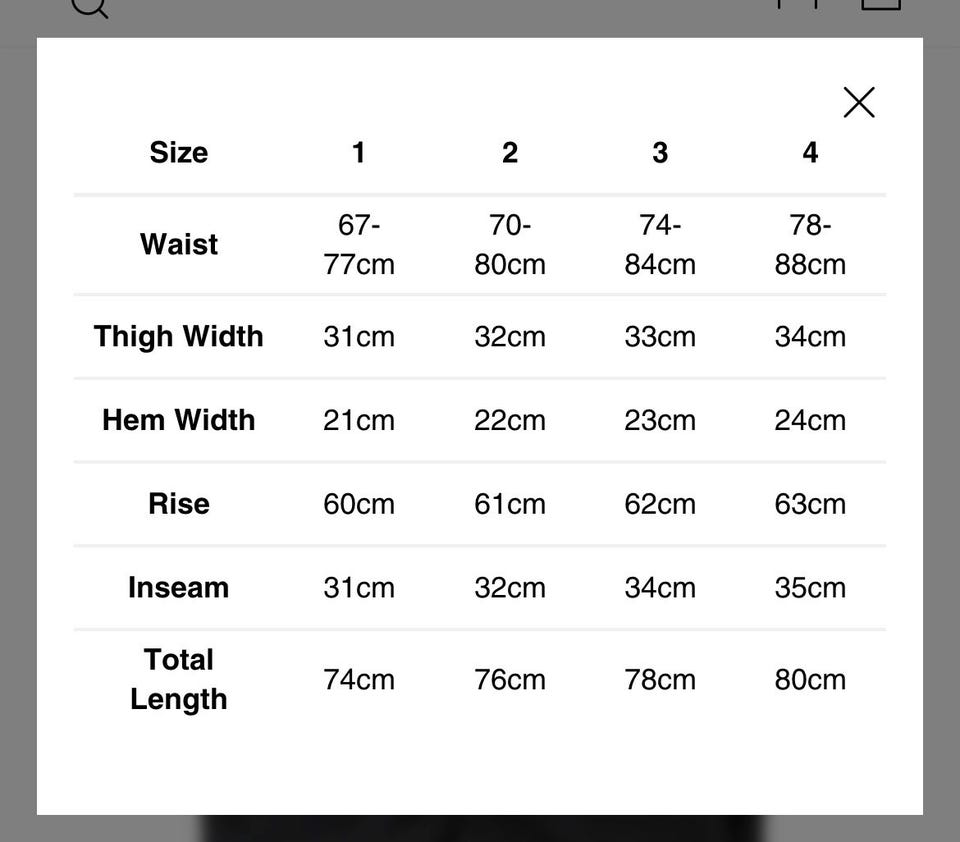Select the Inseam row label

(179, 587)
